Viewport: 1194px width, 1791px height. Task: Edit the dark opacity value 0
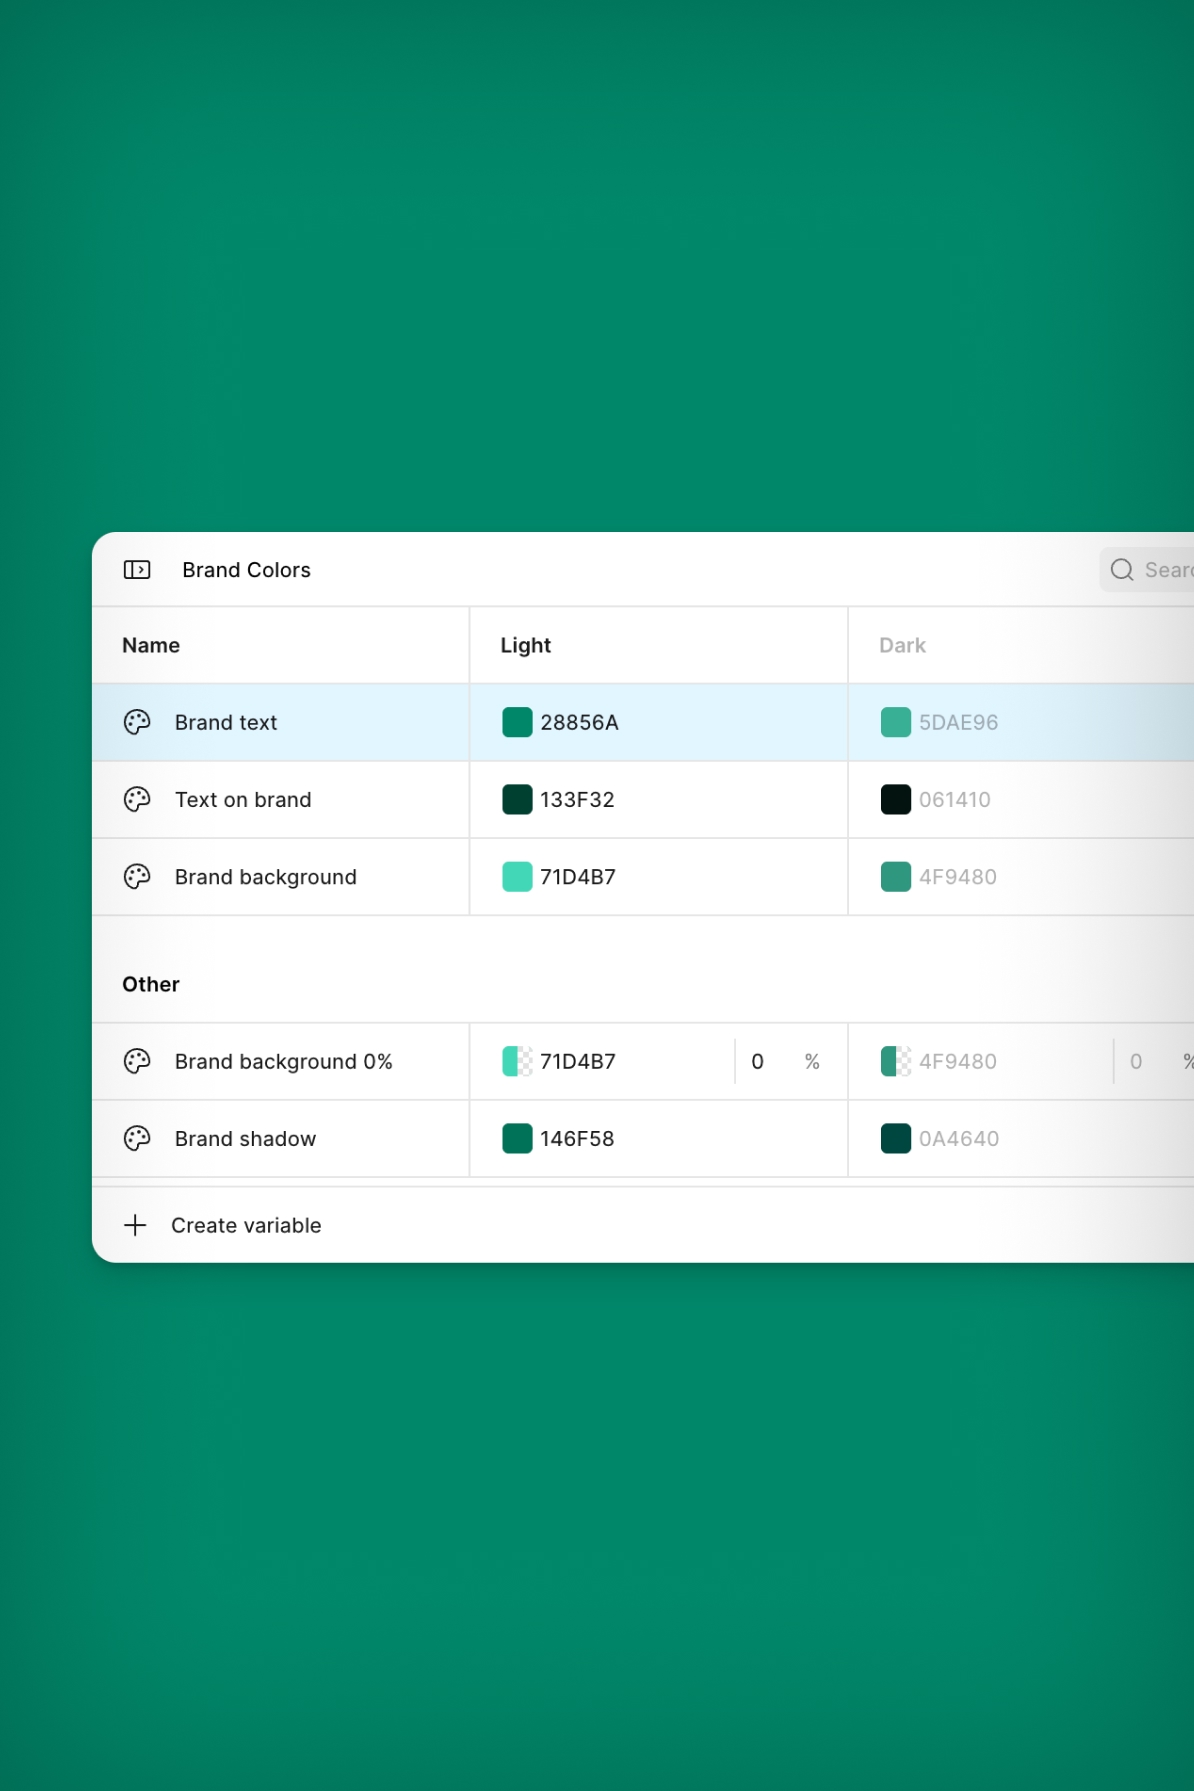pos(1136,1062)
